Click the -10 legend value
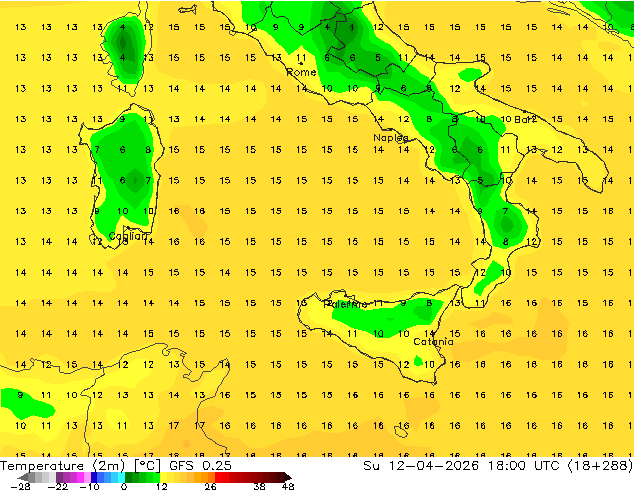Image resolution: width=634 pixels, height=490 pixels. tap(89, 486)
